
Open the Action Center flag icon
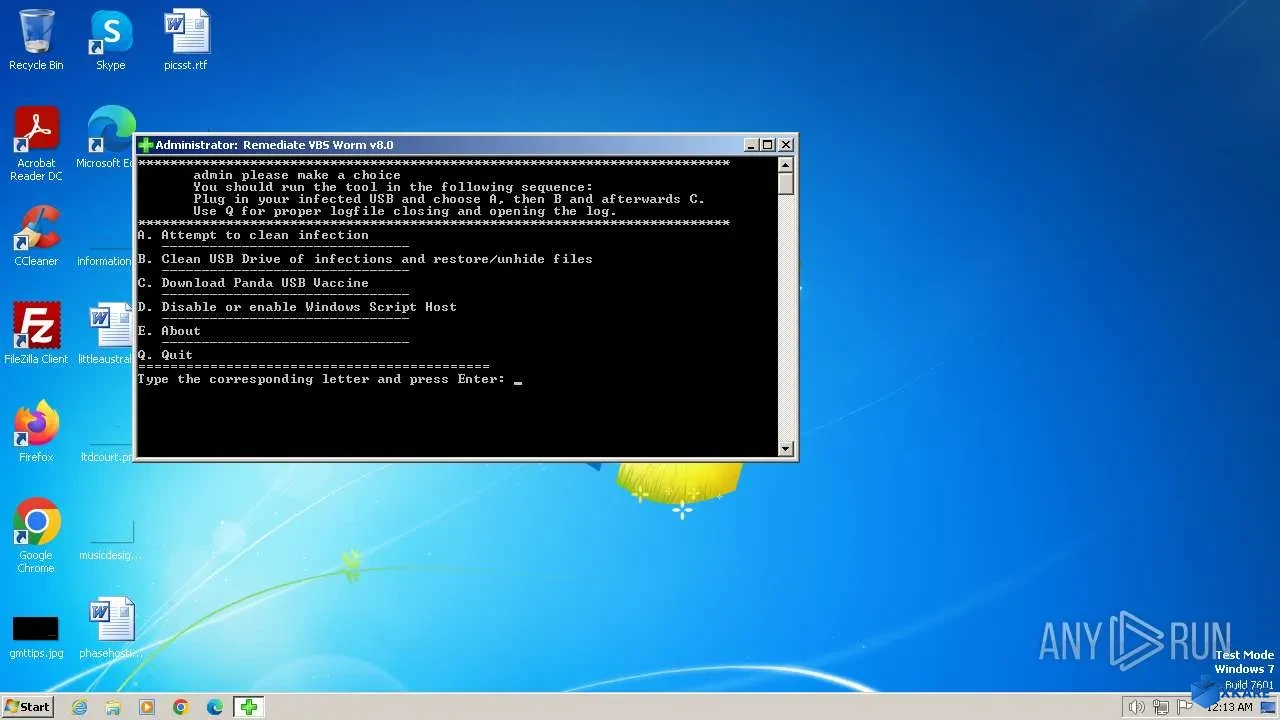(1185, 707)
